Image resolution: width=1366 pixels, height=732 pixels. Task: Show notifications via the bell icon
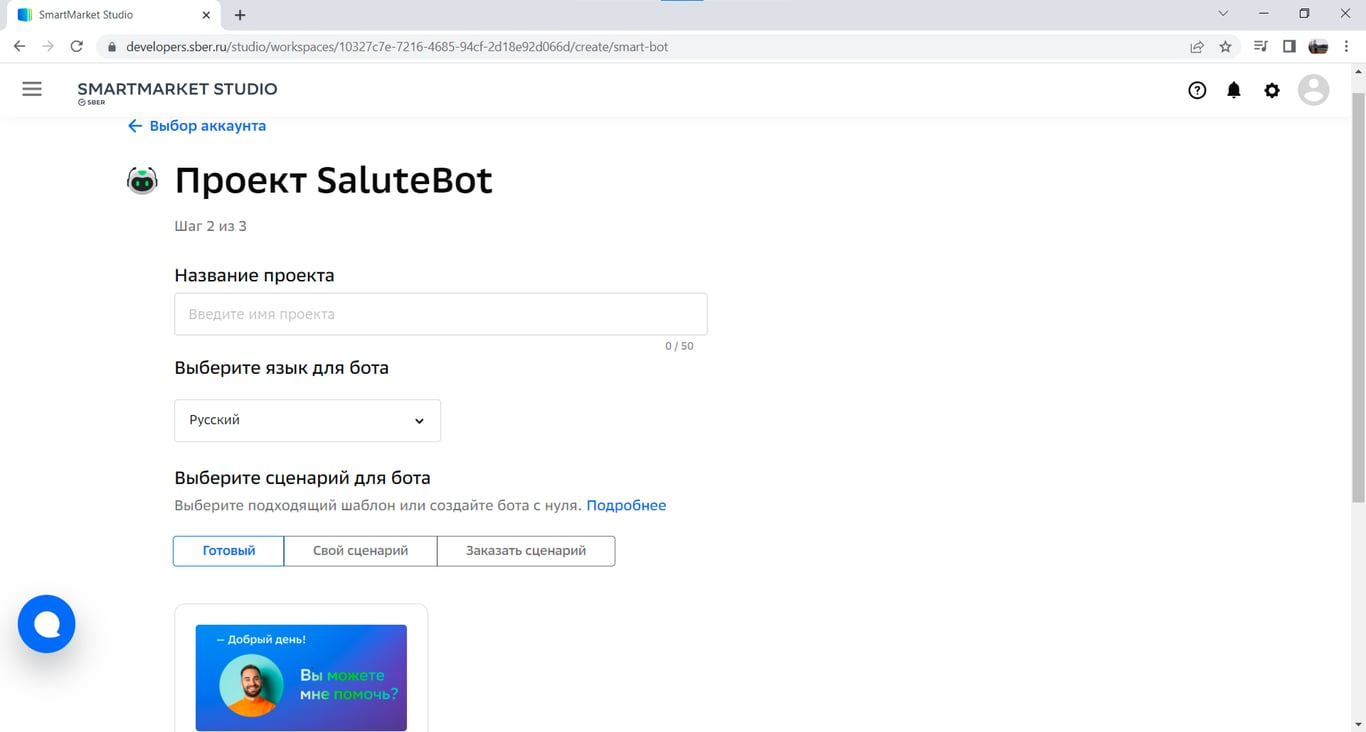(x=1234, y=90)
